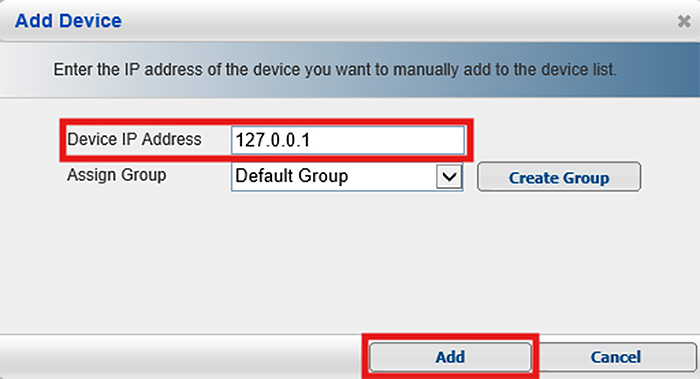
Task: Click the Device IP Address label
Action: click(x=134, y=139)
